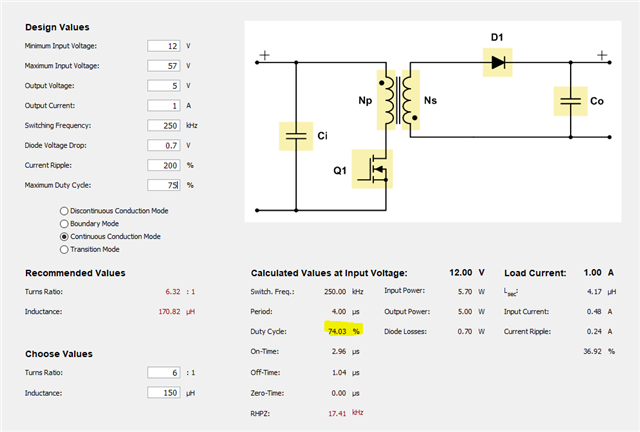
Task: Edit the Diode Voltage Drop field
Action: point(164,145)
